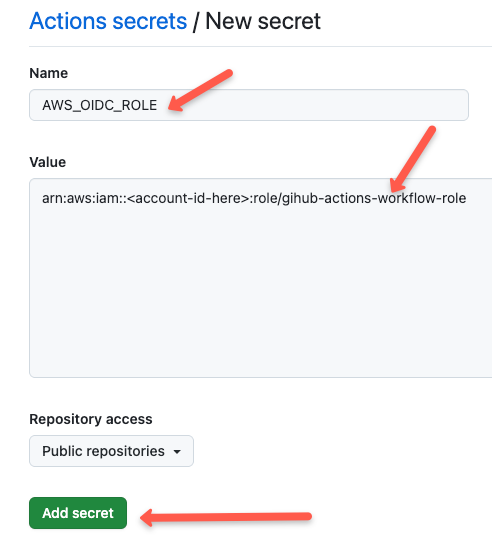Click the Name field label
The height and width of the screenshot is (543, 492).
click(x=48, y=73)
